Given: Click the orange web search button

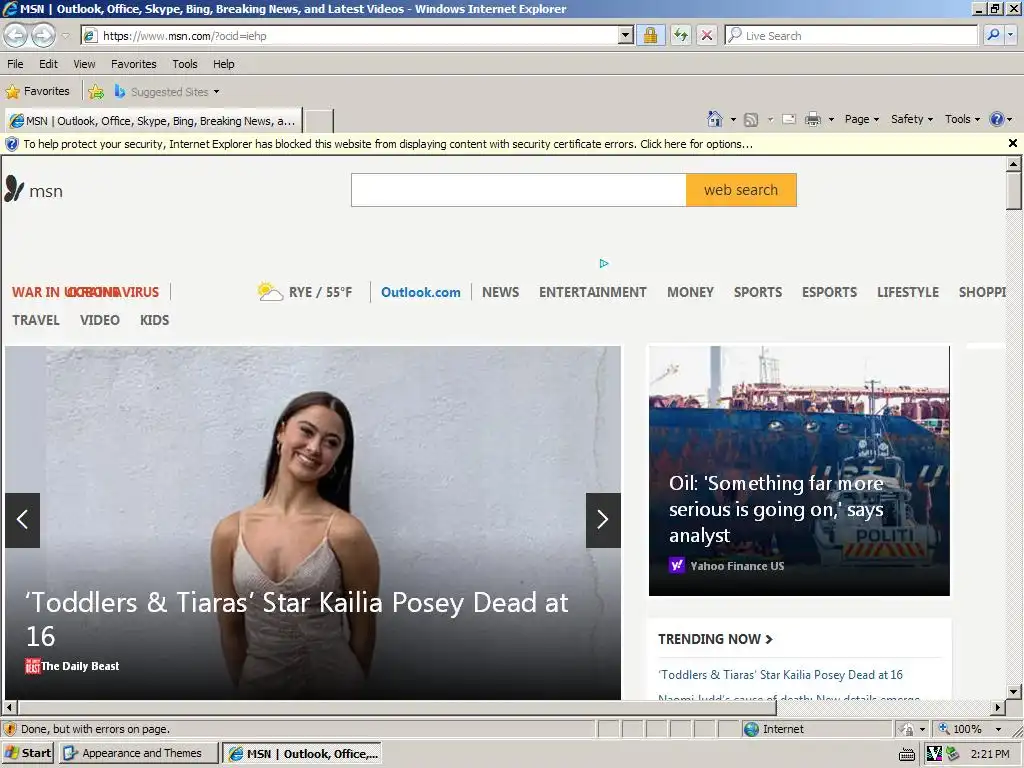Looking at the screenshot, I should click(741, 190).
